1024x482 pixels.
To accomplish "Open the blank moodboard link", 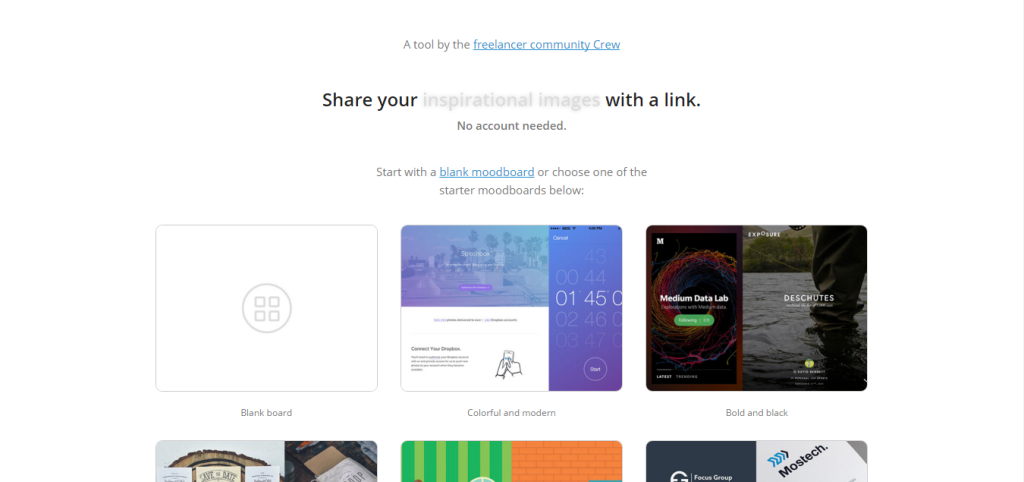I will coord(487,172).
